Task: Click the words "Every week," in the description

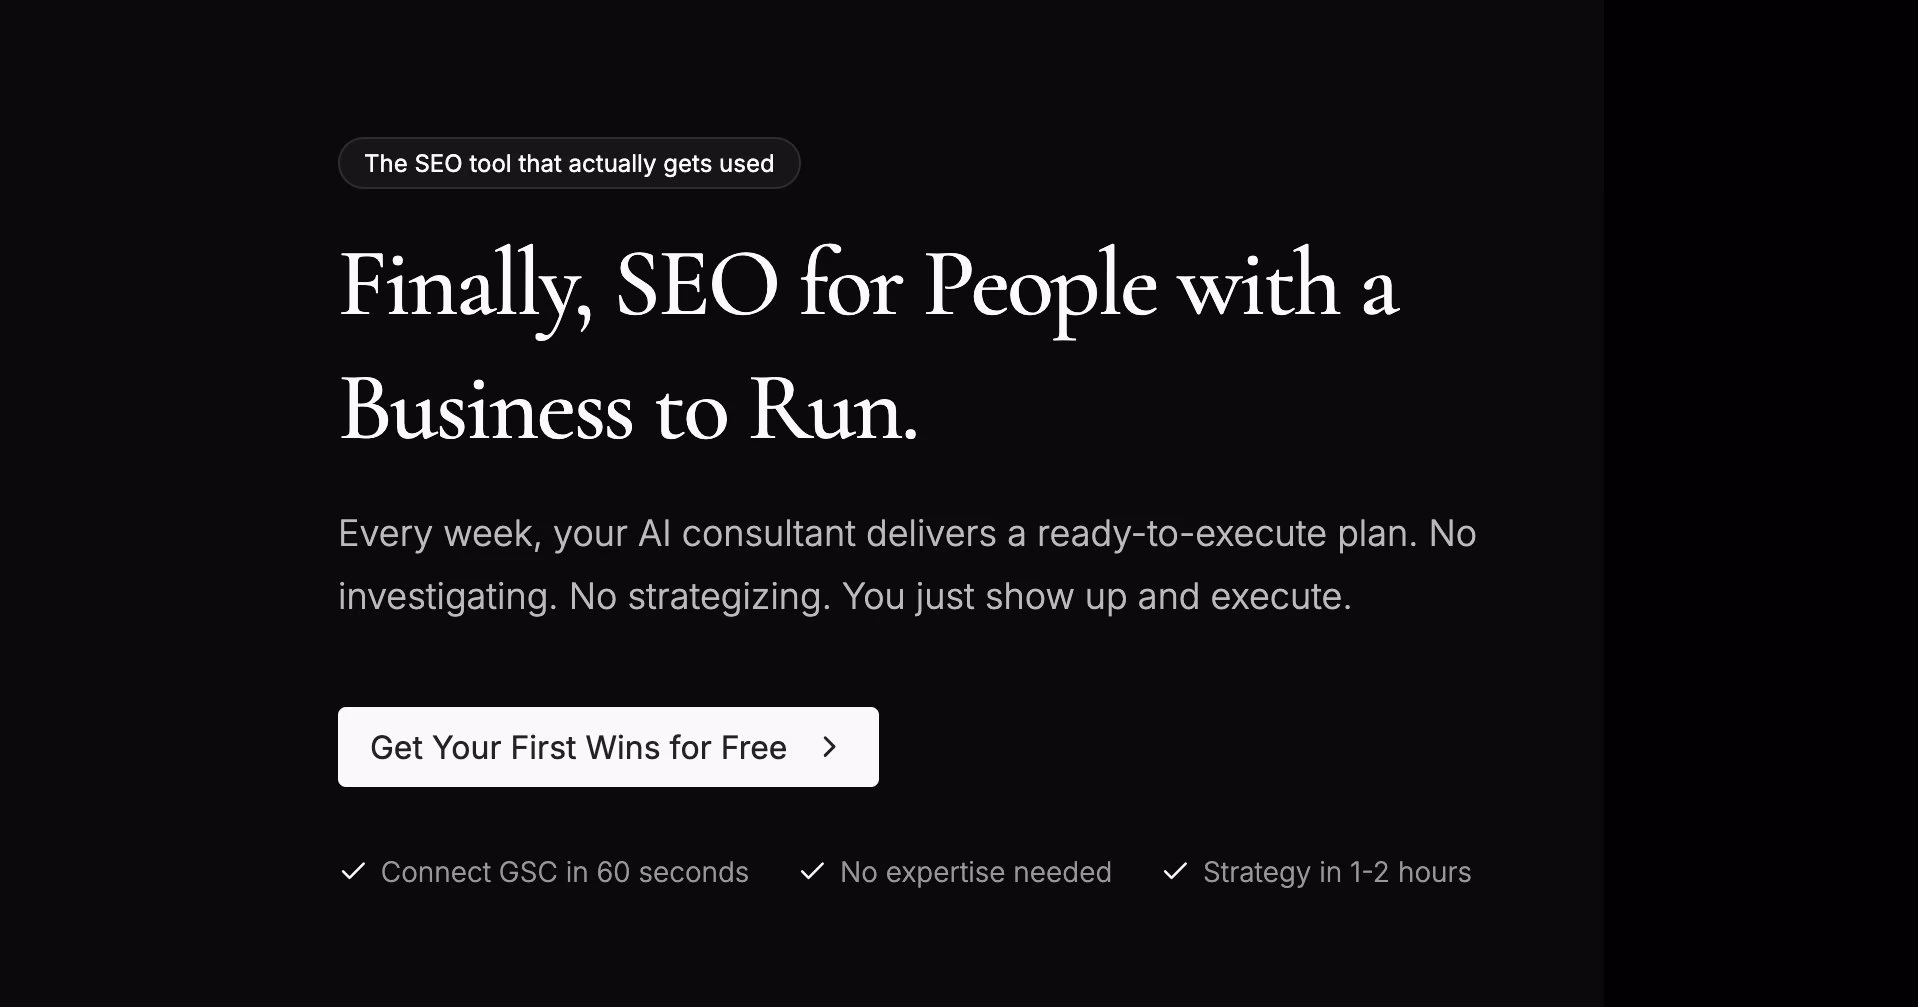Action: 440,534
